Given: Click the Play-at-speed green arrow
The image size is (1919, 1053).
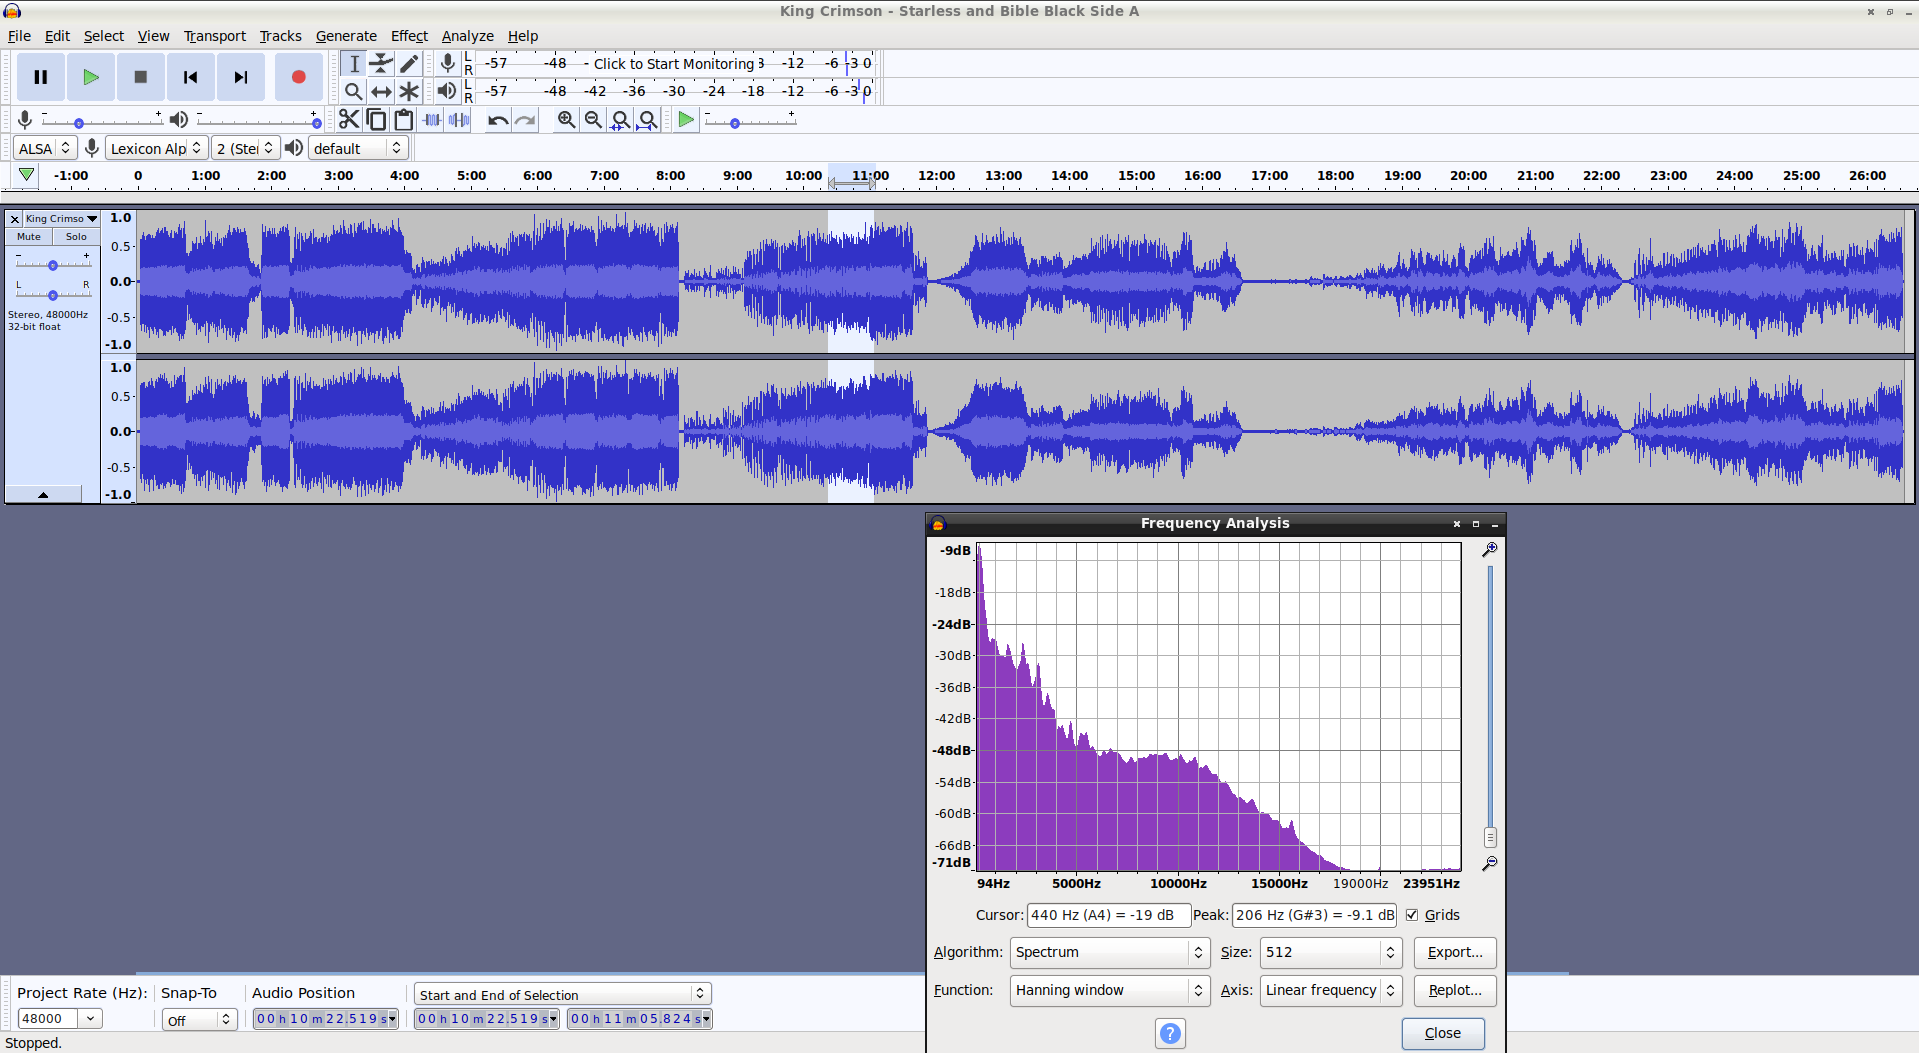Looking at the screenshot, I should (x=686, y=120).
